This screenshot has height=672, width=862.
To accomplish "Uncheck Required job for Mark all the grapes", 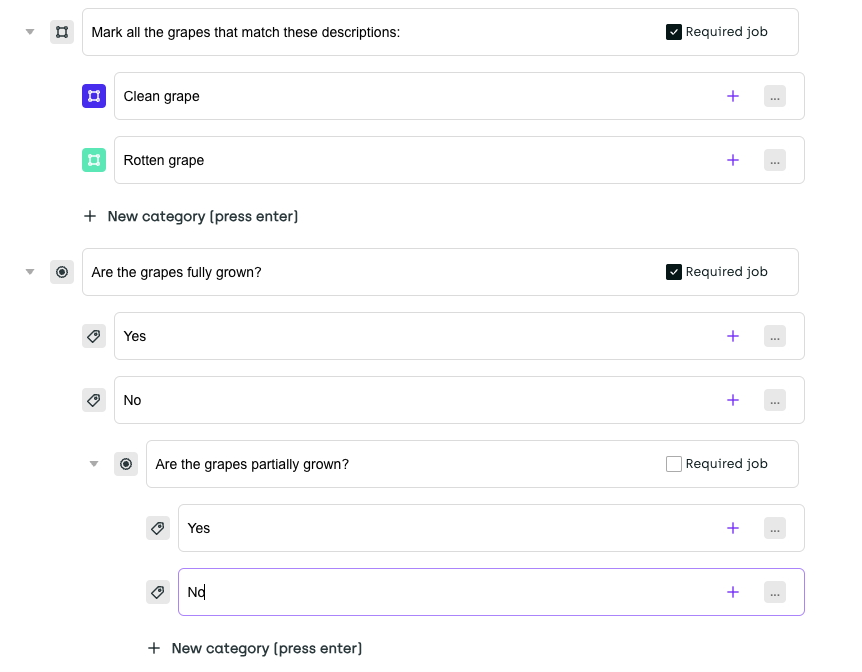I will (x=674, y=32).
